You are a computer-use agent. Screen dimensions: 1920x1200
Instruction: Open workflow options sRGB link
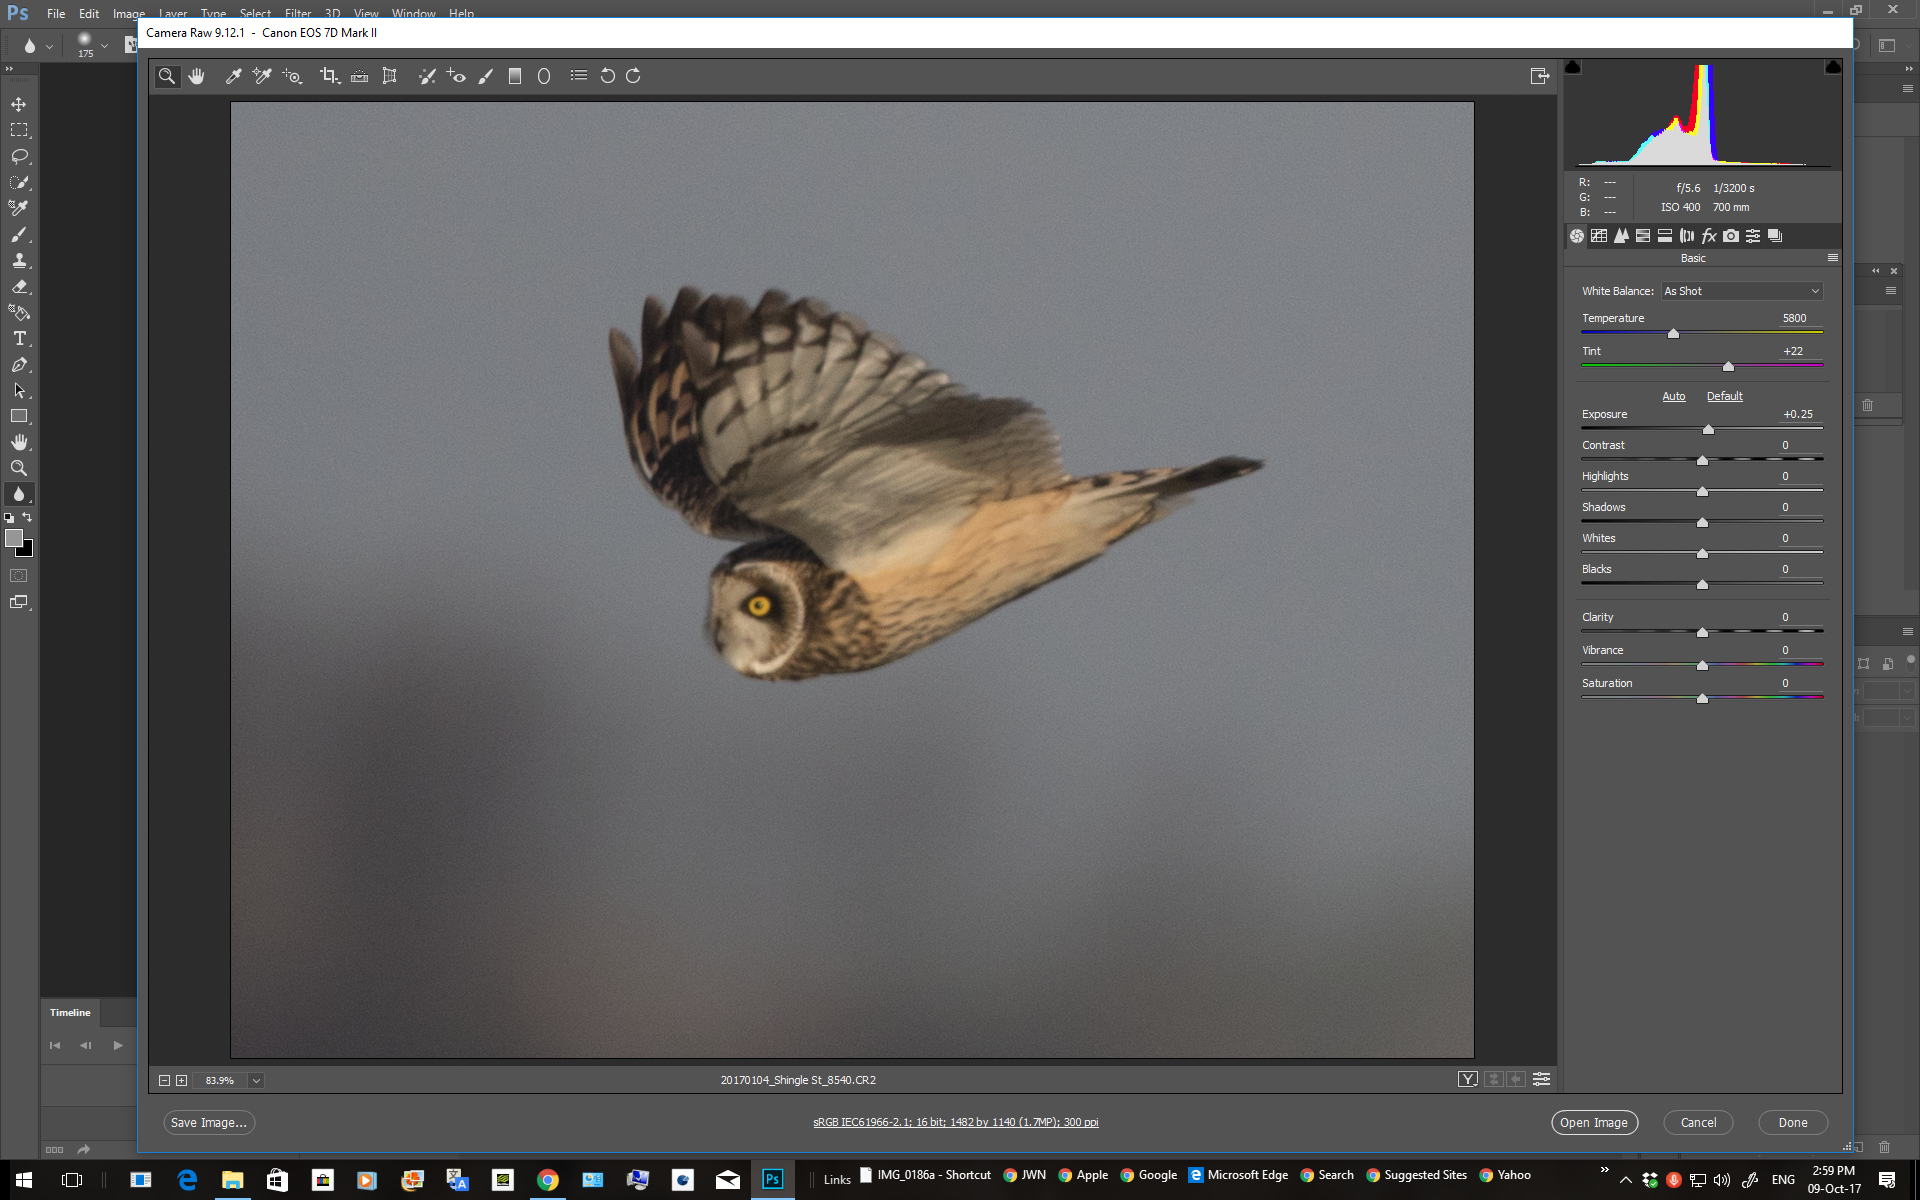(956, 1123)
